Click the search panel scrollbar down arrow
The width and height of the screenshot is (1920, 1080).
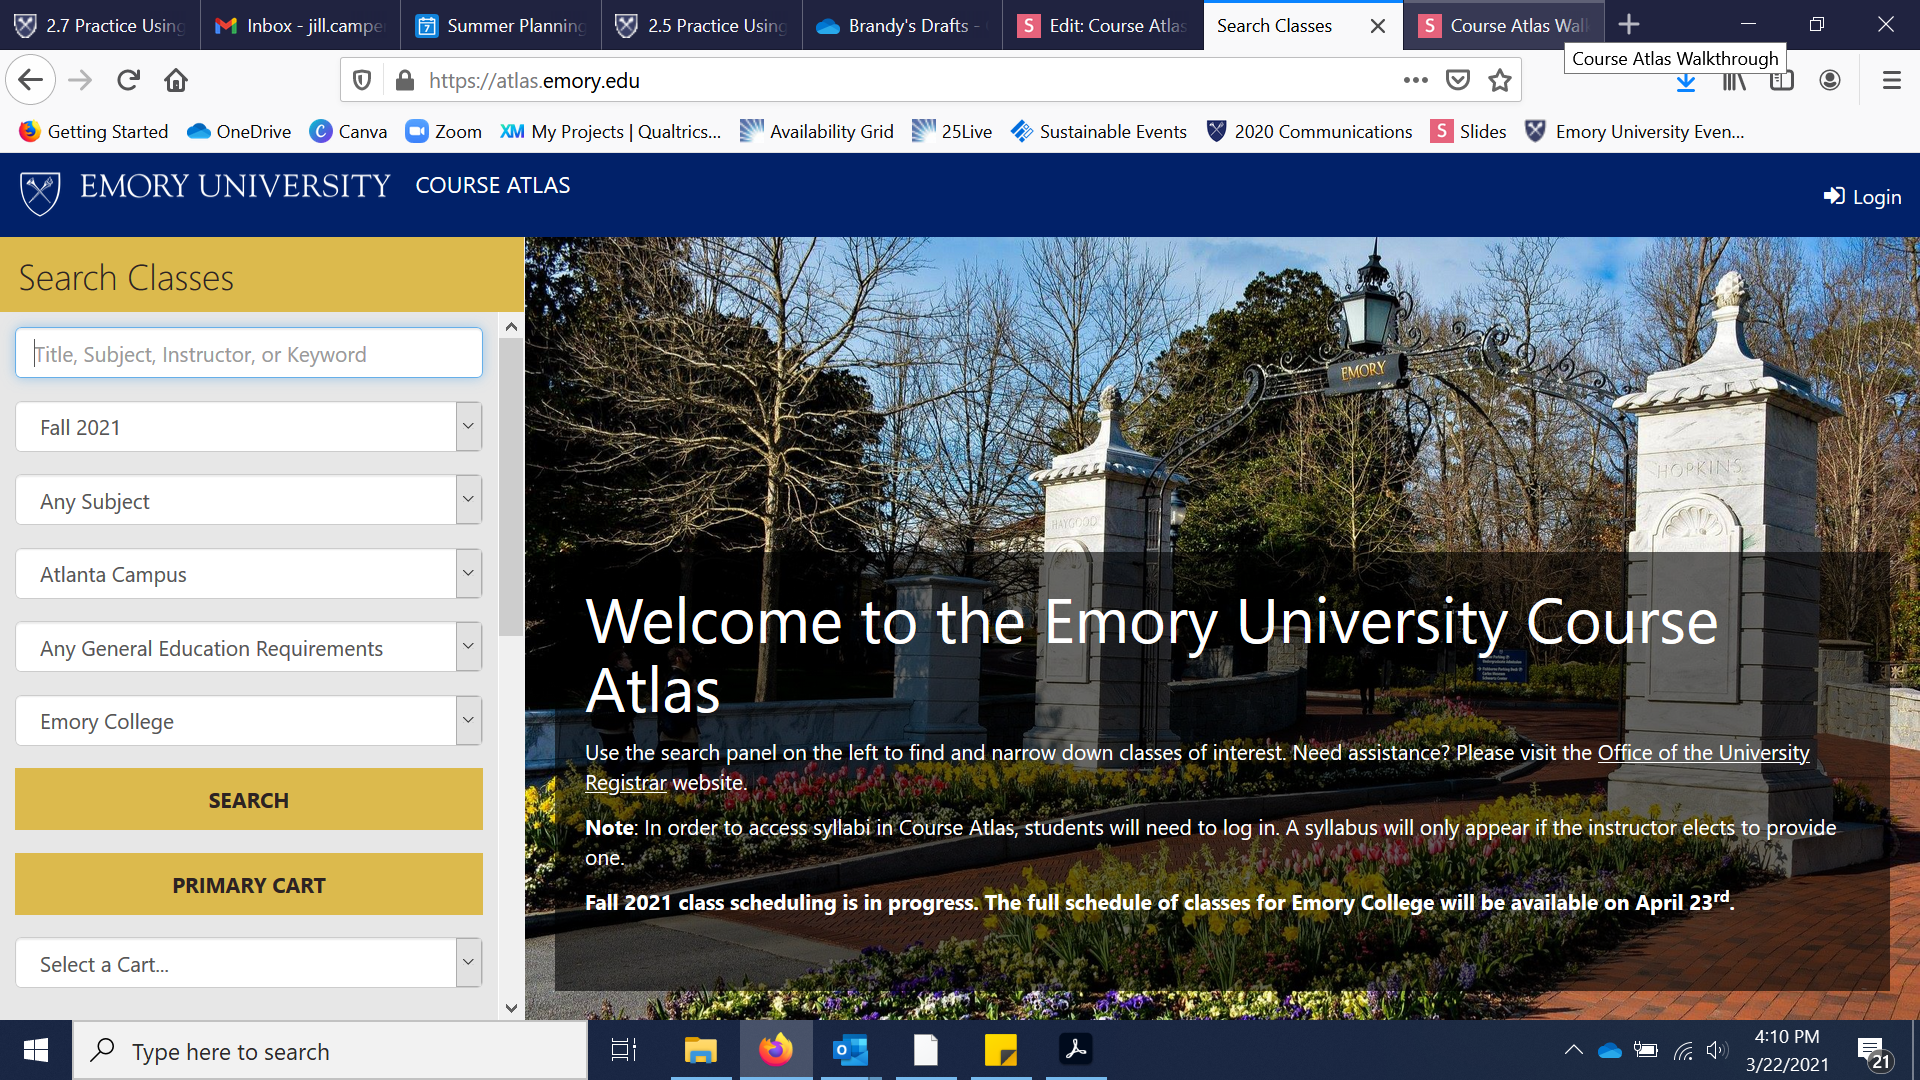pyautogui.click(x=511, y=1007)
